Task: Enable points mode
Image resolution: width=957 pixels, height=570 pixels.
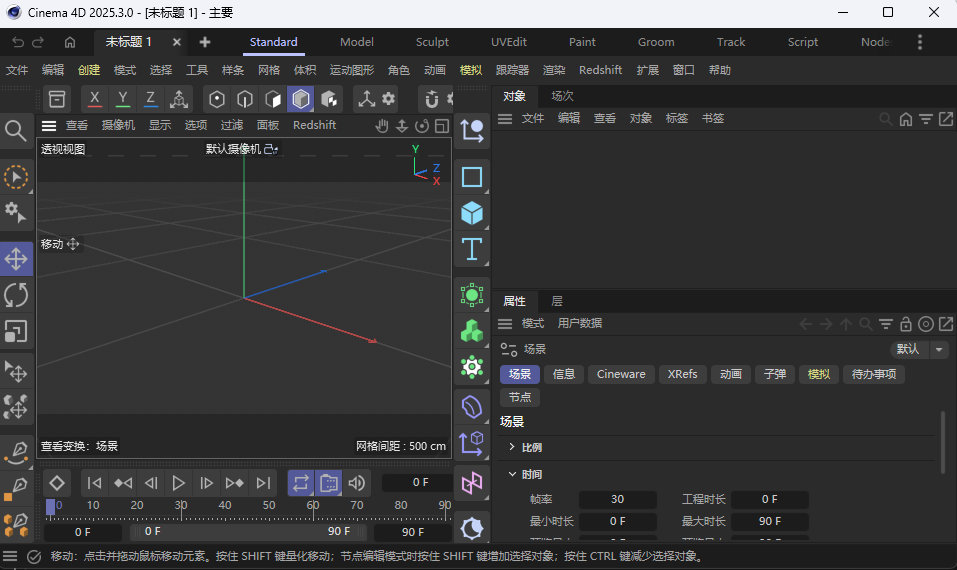Action: click(217, 99)
